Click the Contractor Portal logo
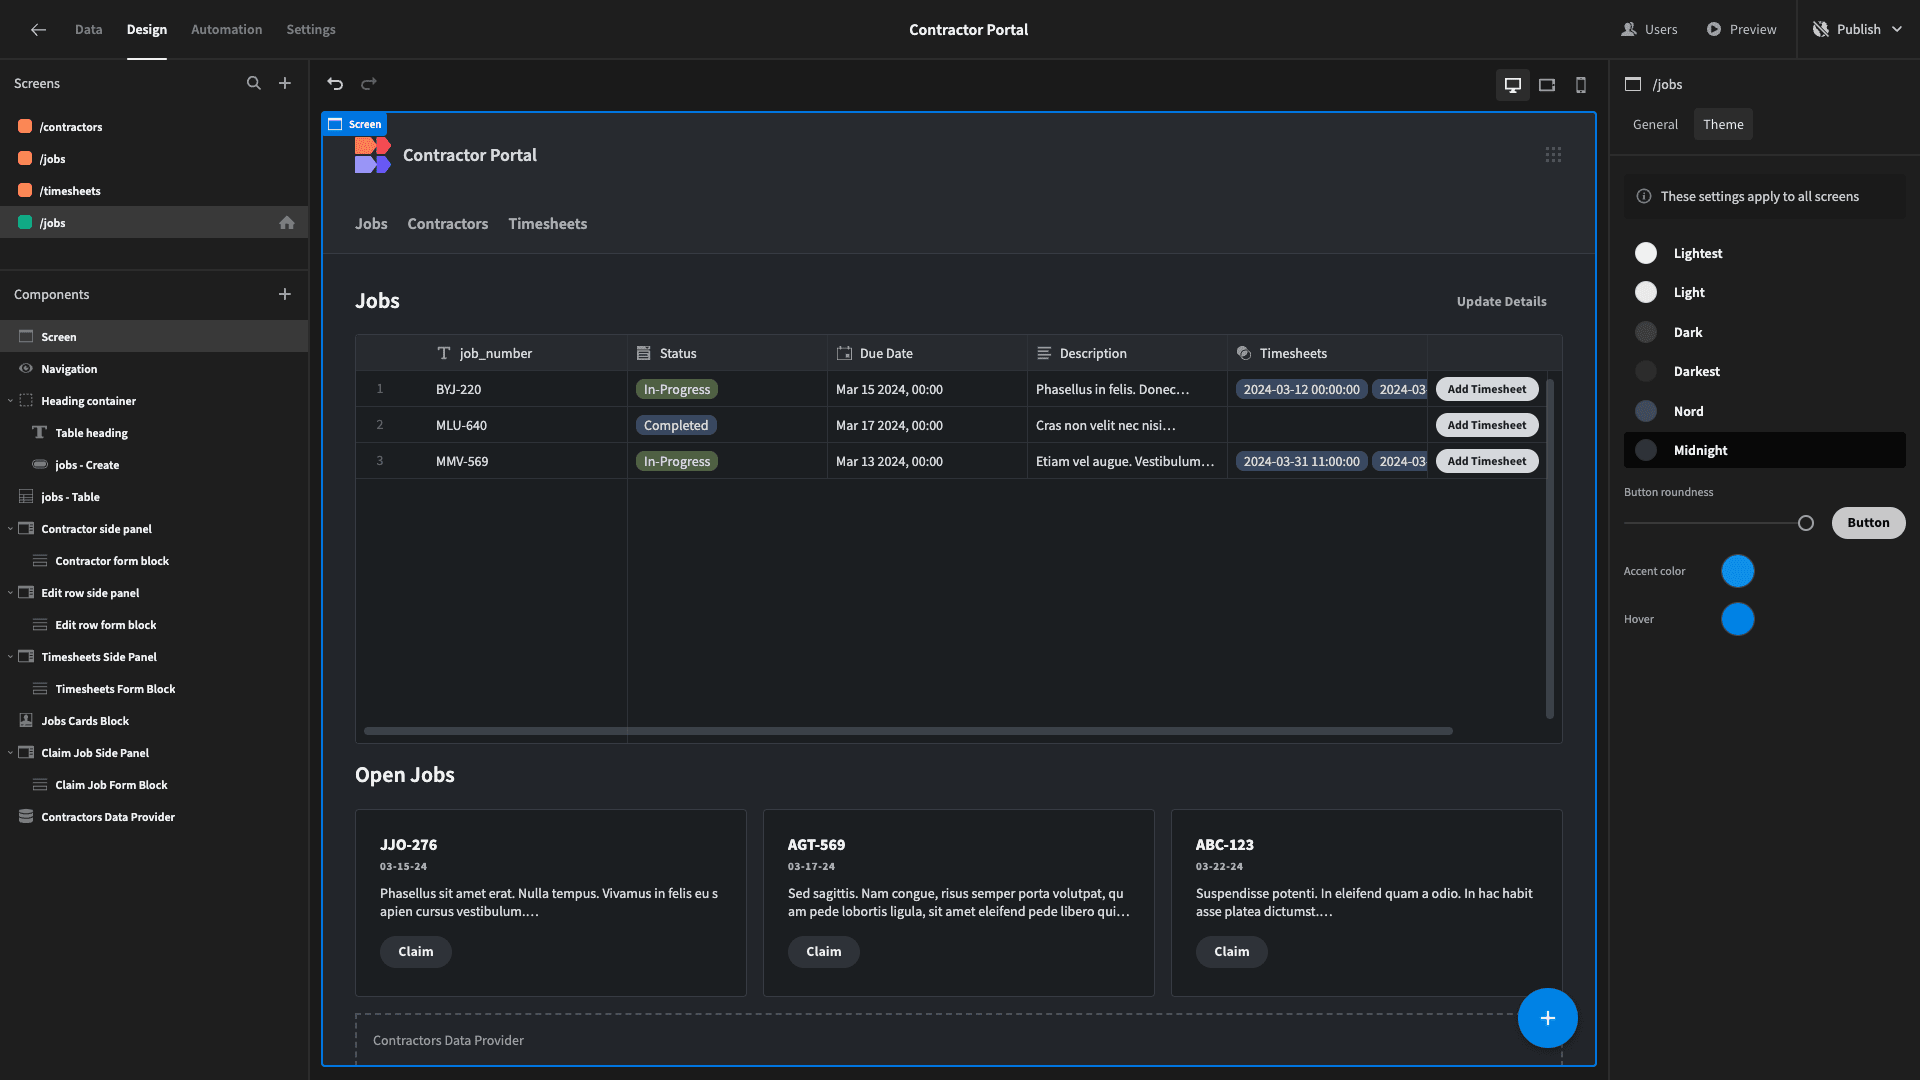Screen dimensions: 1920x1080 (372, 155)
